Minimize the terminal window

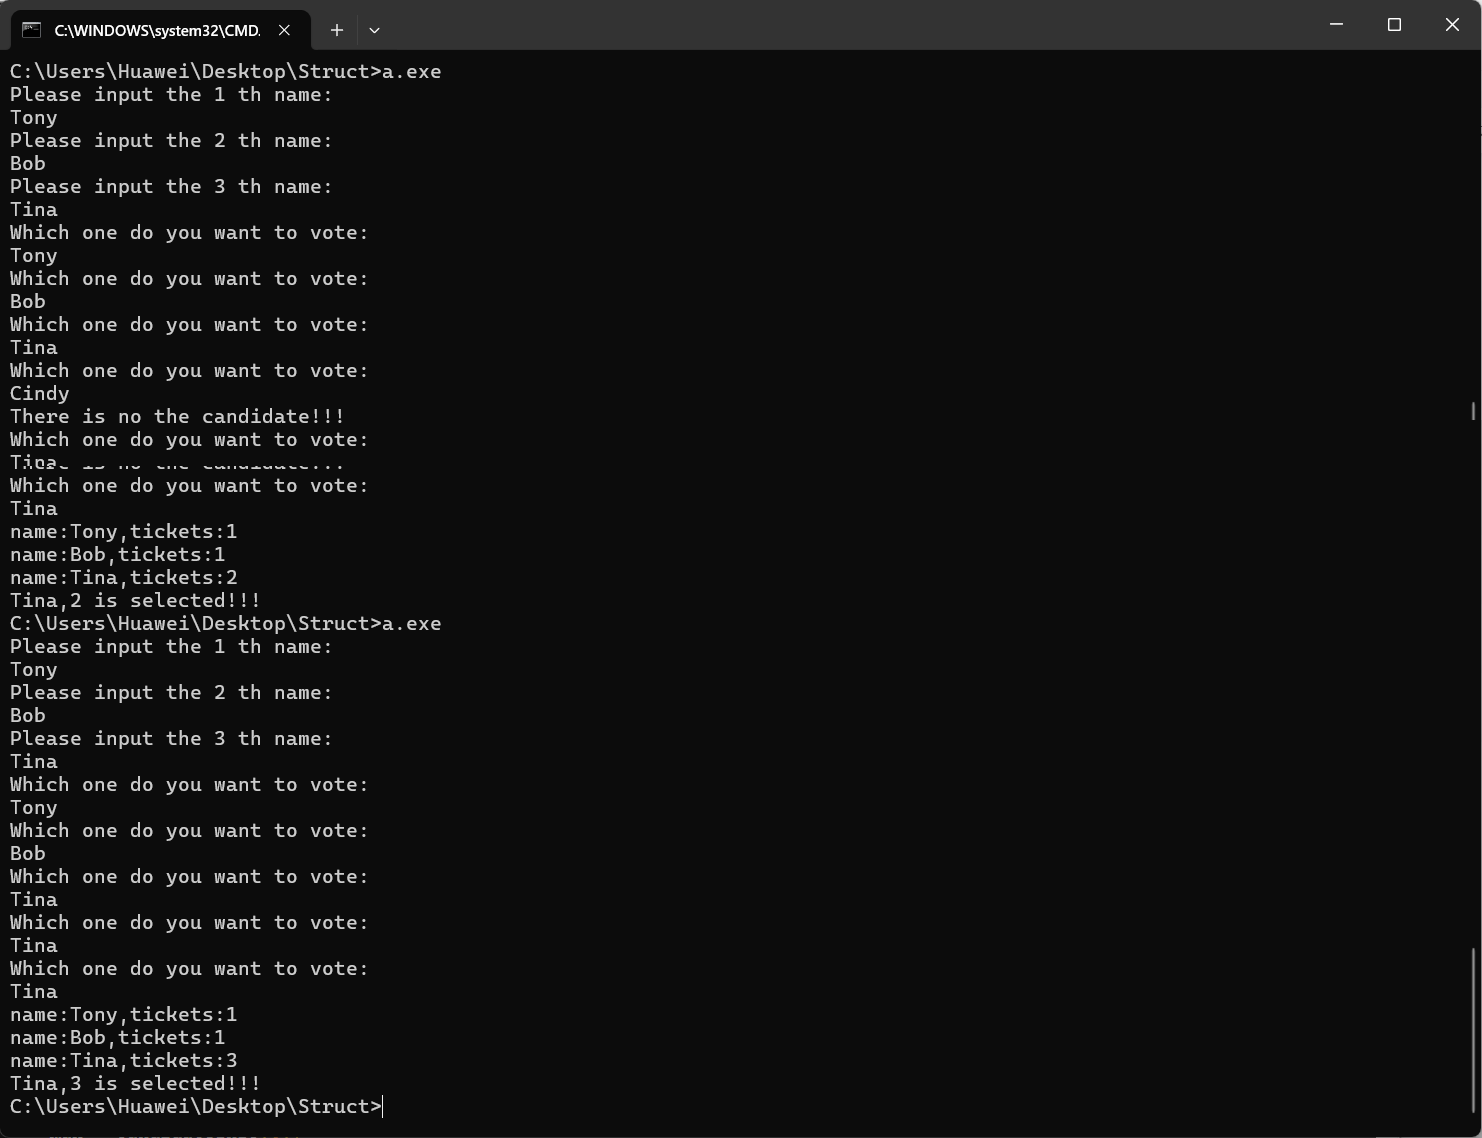coord(1336,24)
